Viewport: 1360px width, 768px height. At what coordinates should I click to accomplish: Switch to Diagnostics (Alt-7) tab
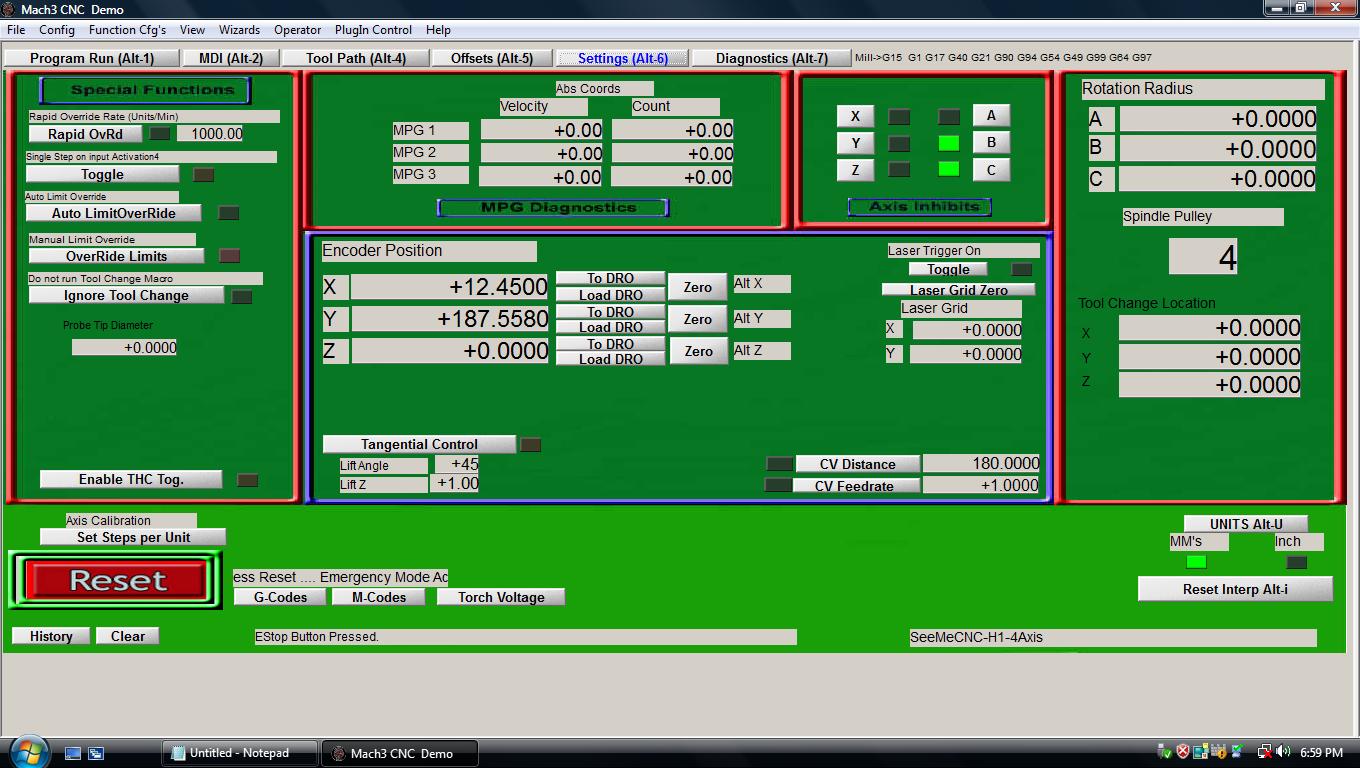point(771,58)
